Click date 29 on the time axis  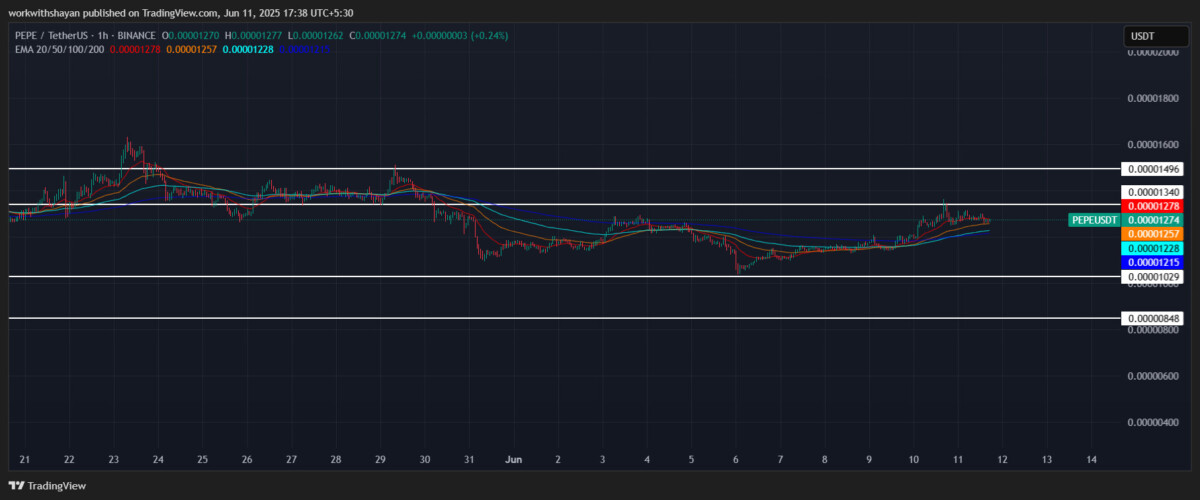tap(380, 459)
